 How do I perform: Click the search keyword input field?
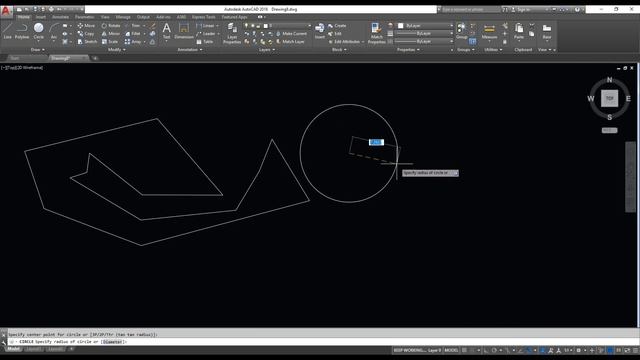pos(470,9)
